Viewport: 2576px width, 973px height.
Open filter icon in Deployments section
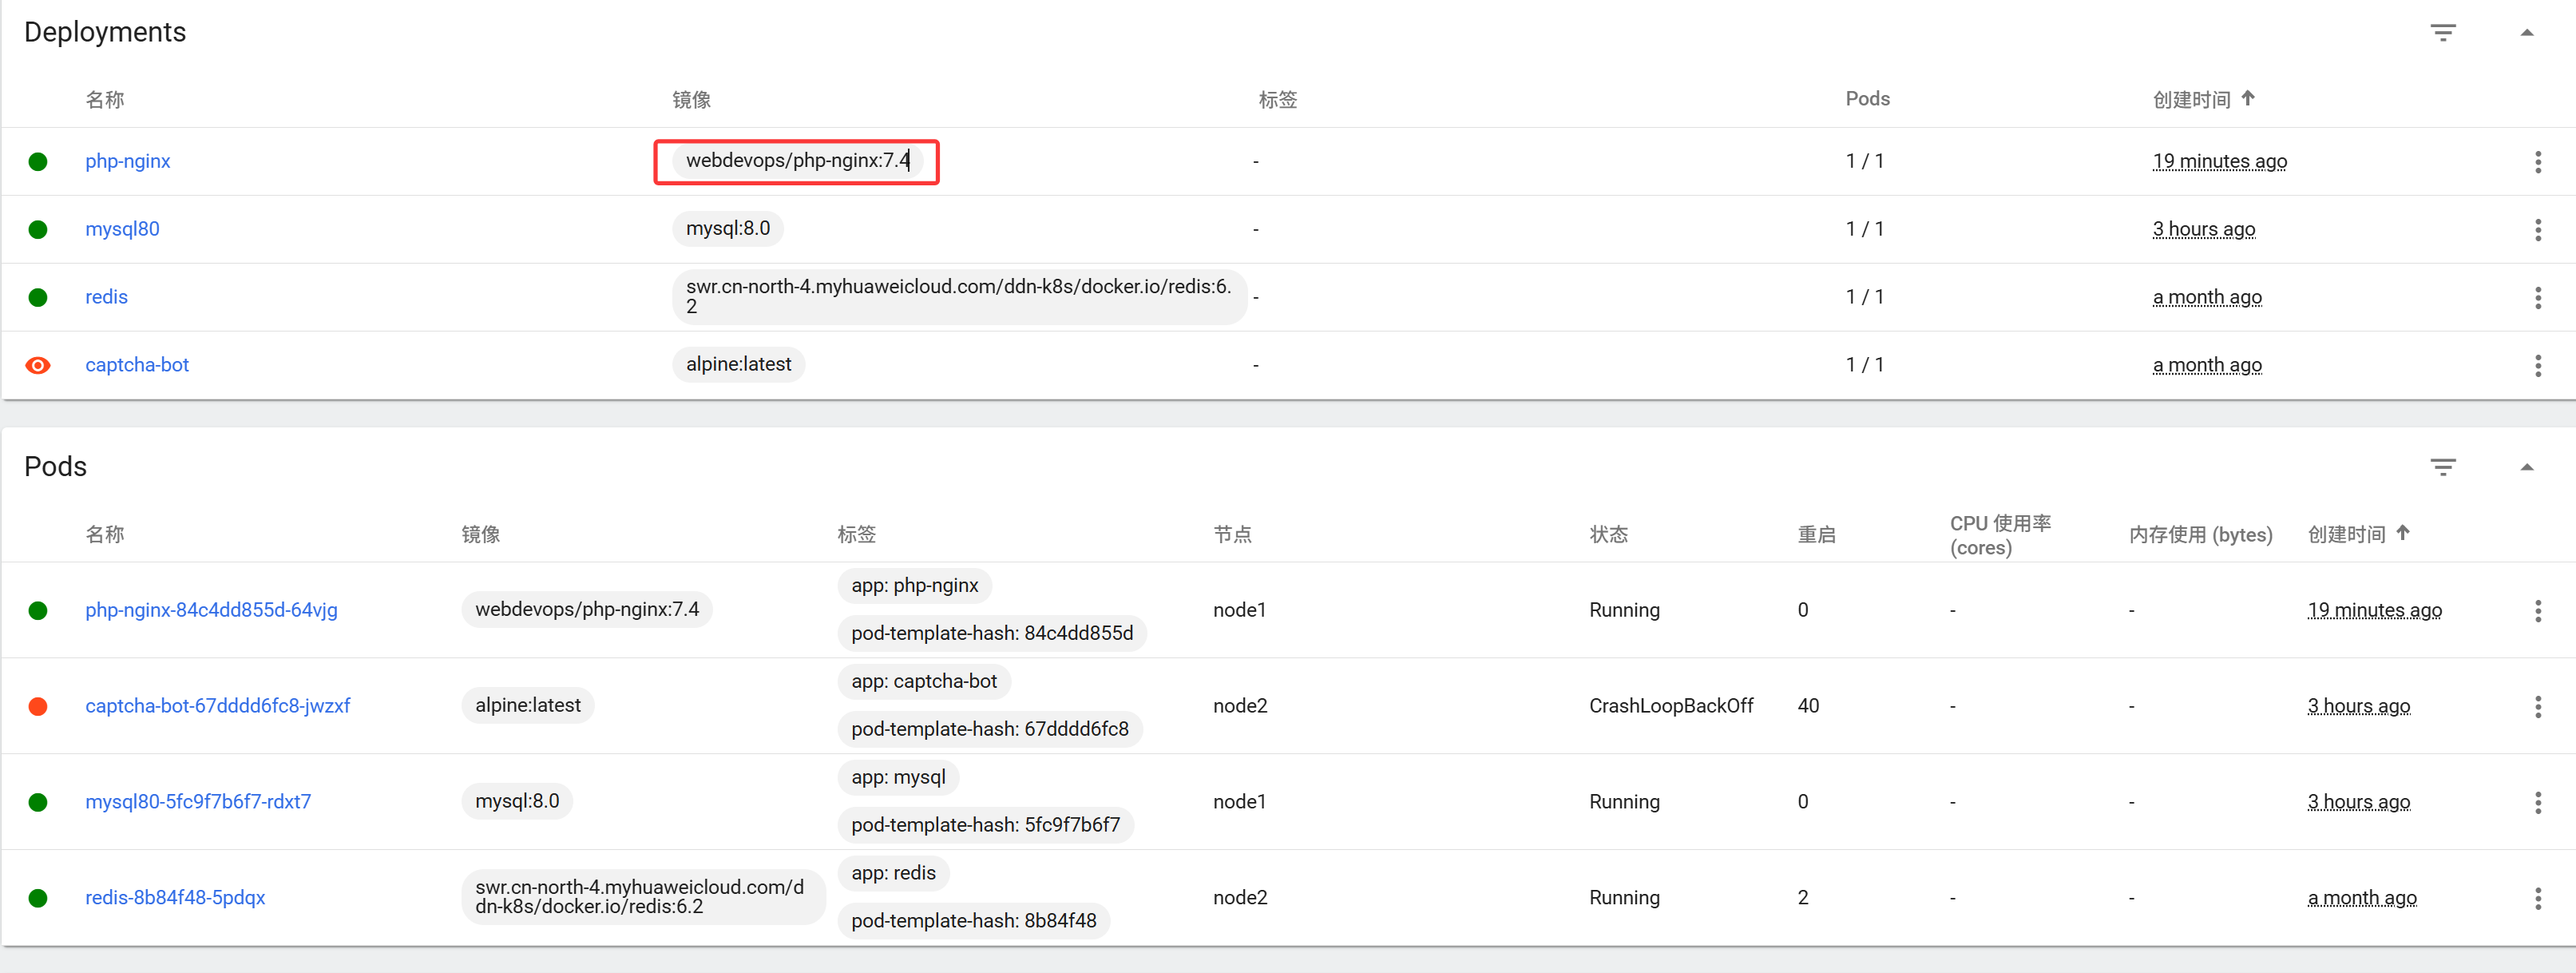pos(2442,33)
